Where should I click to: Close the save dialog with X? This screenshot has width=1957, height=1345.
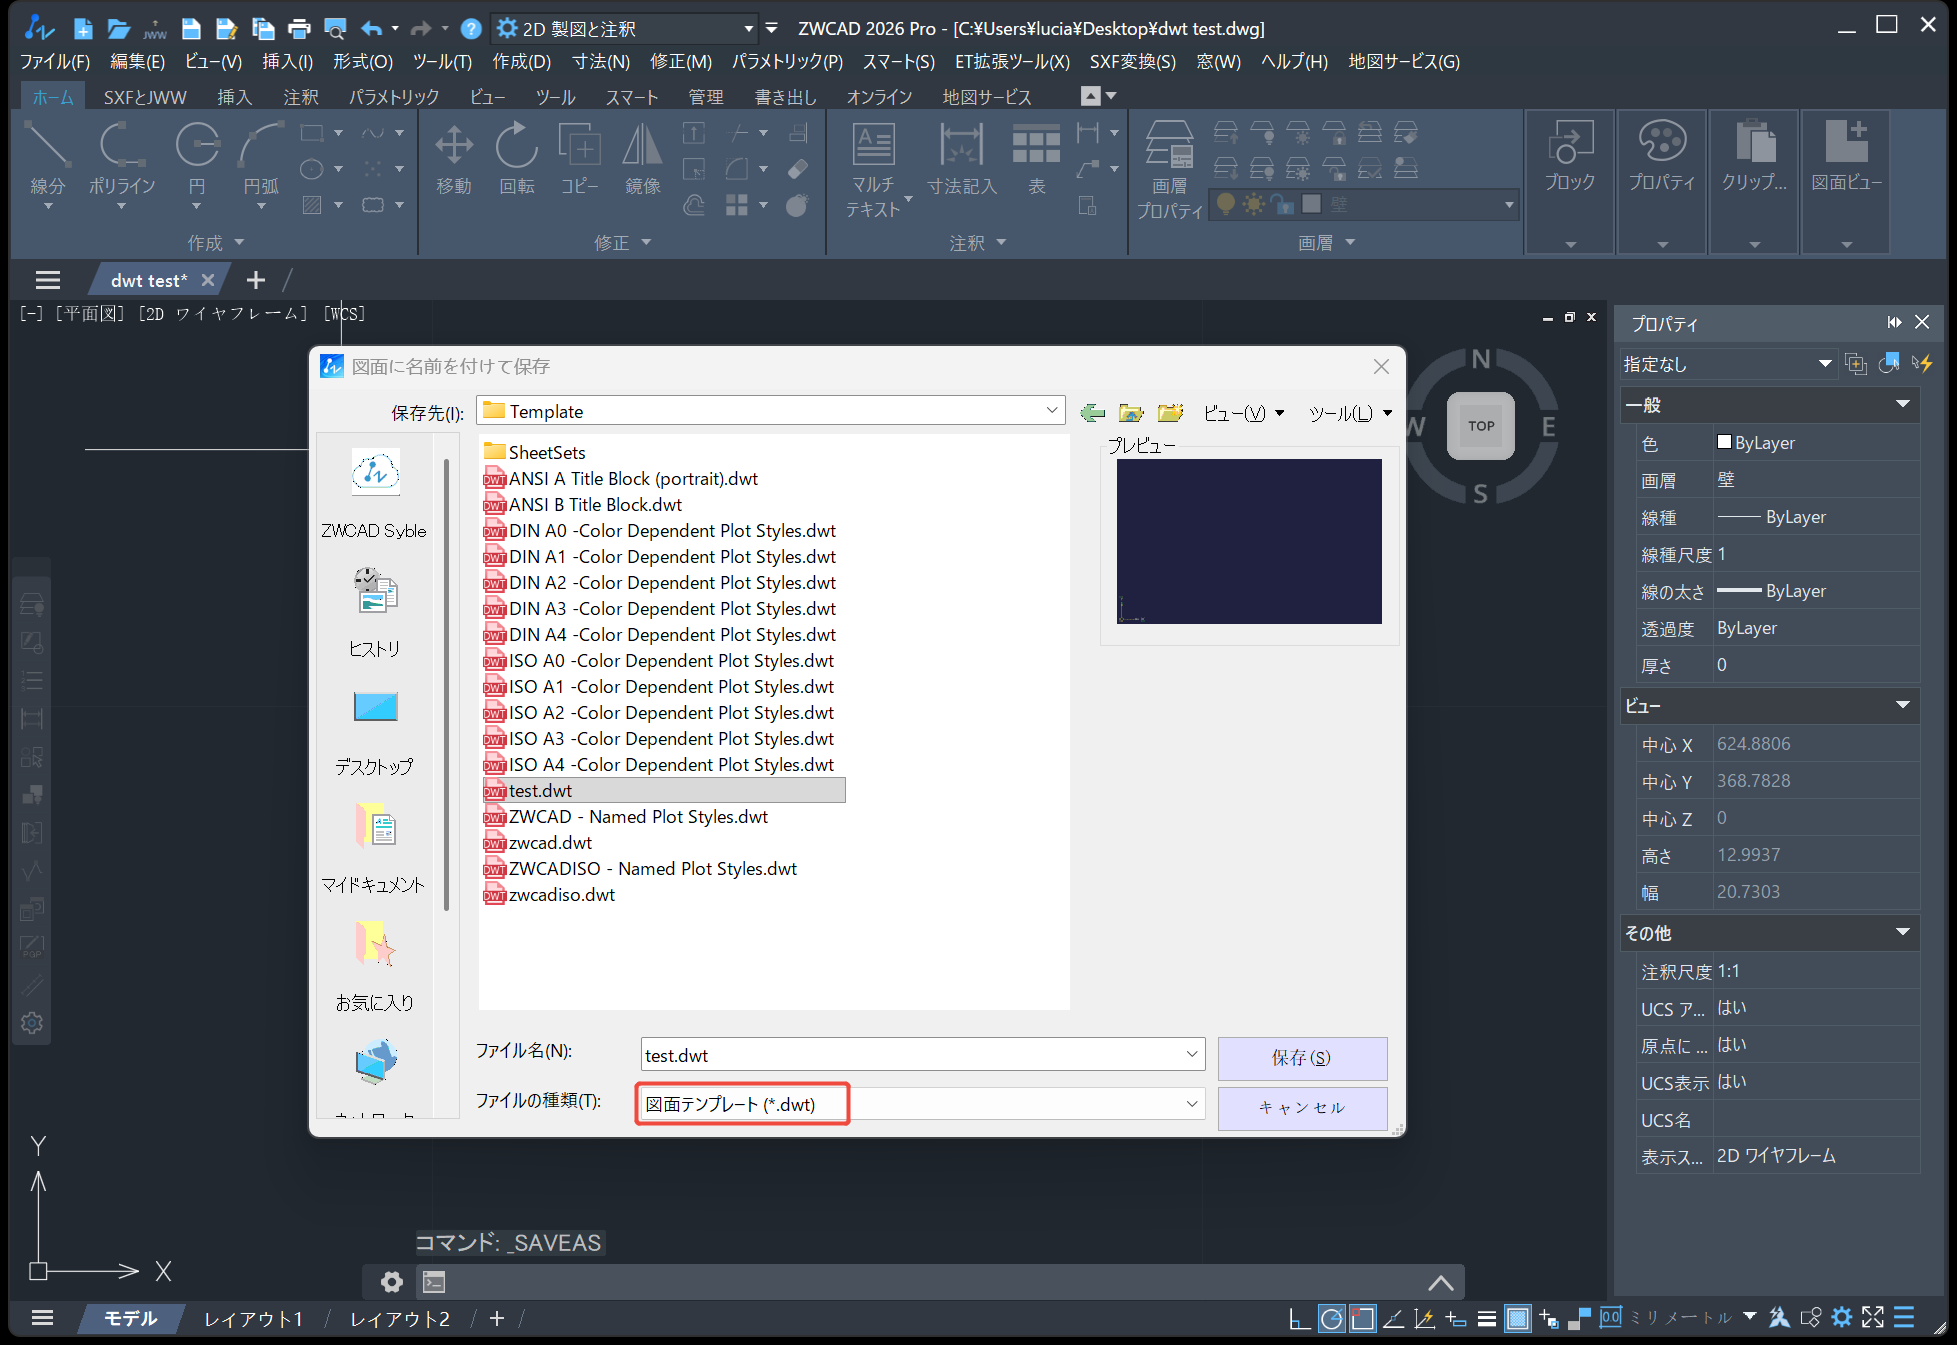(1381, 367)
